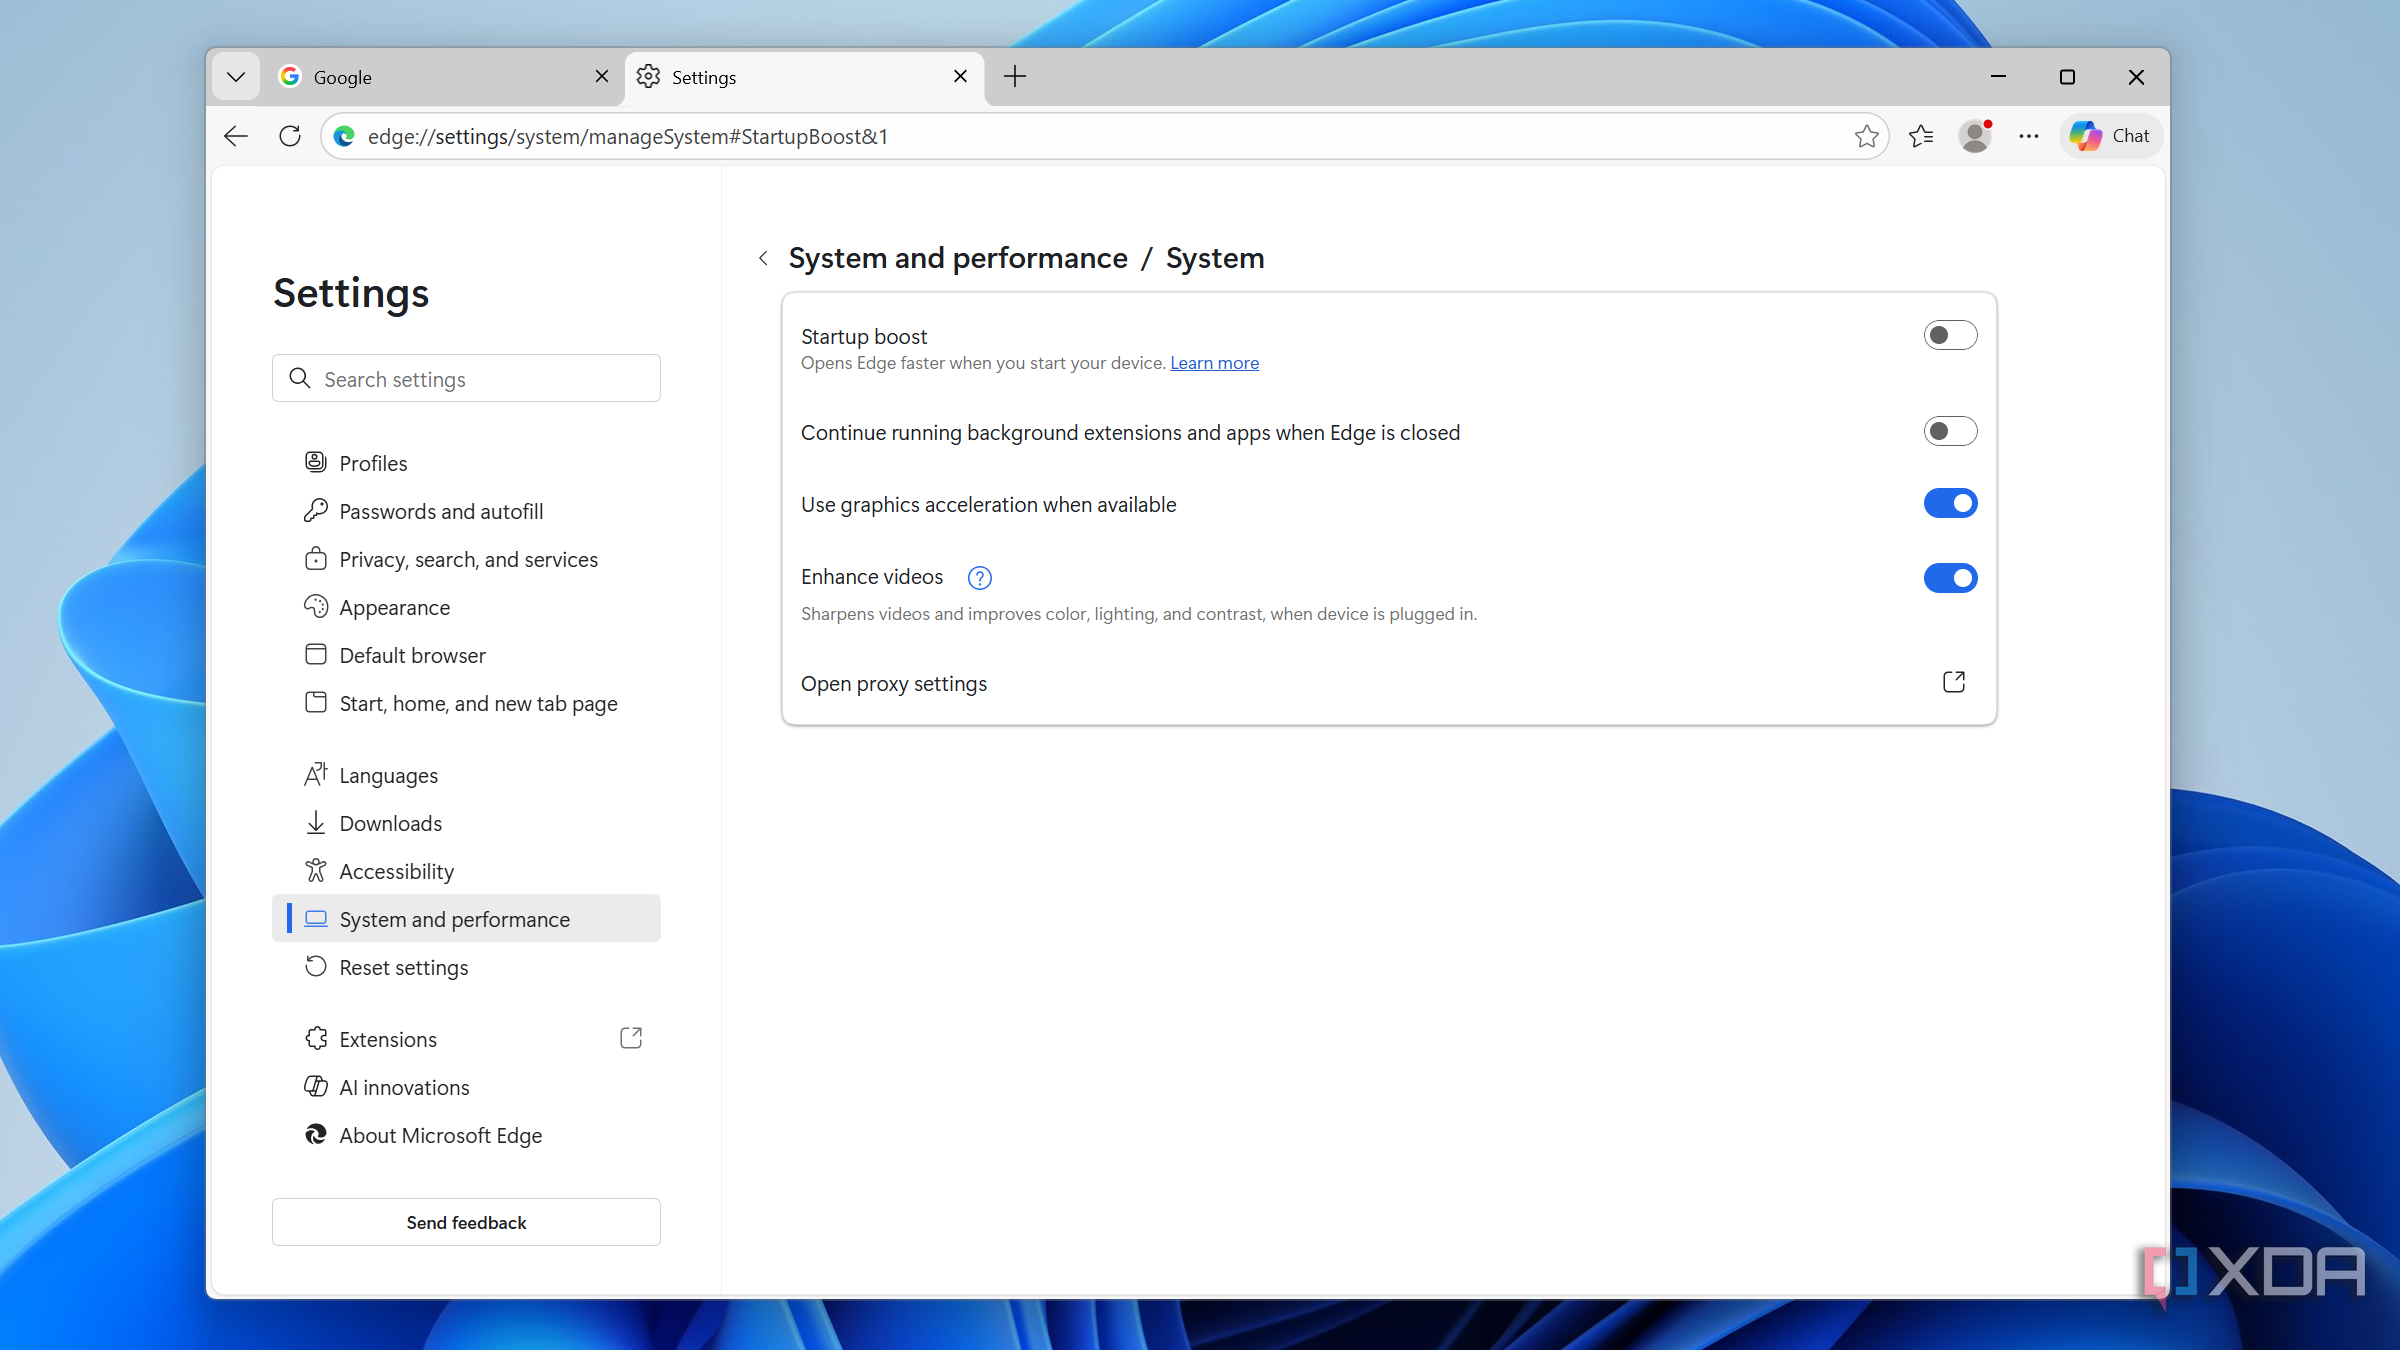Image resolution: width=2400 pixels, height=1350 pixels.
Task: Select System and performance in sidebar
Action: [466, 919]
